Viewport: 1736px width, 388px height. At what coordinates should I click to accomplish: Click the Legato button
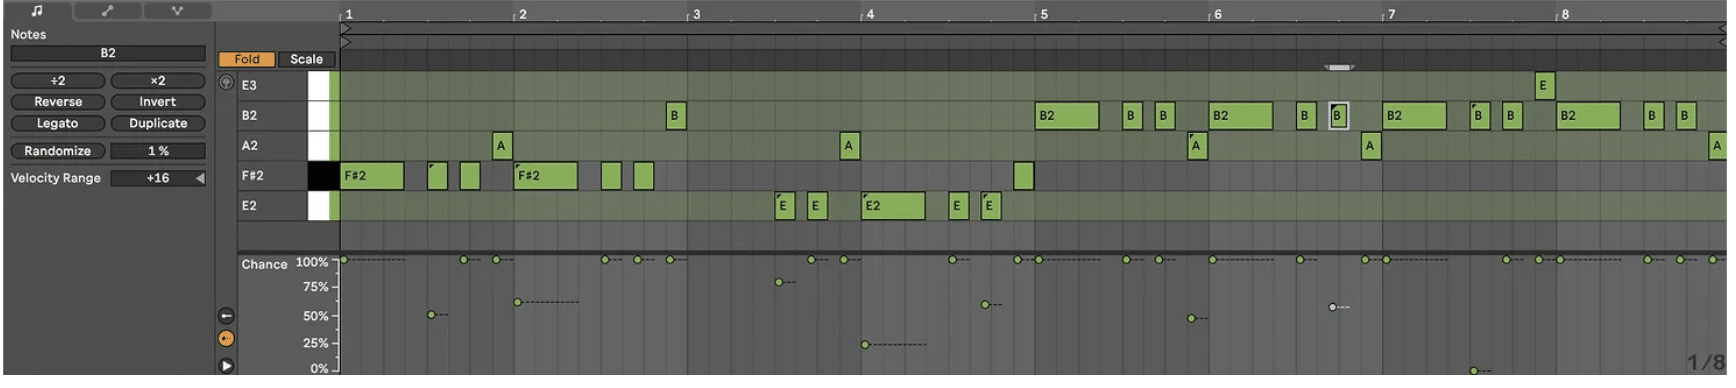[x=58, y=124]
